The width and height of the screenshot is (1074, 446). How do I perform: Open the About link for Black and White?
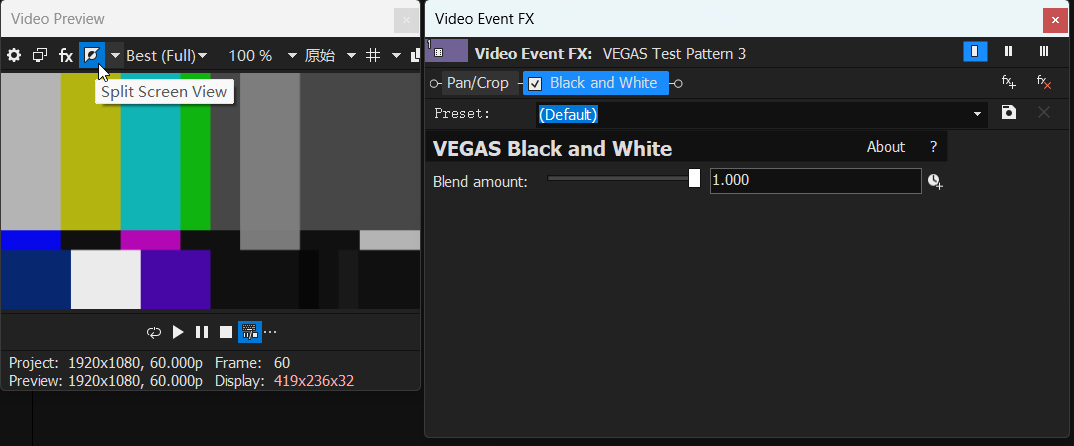pos(886,147)
